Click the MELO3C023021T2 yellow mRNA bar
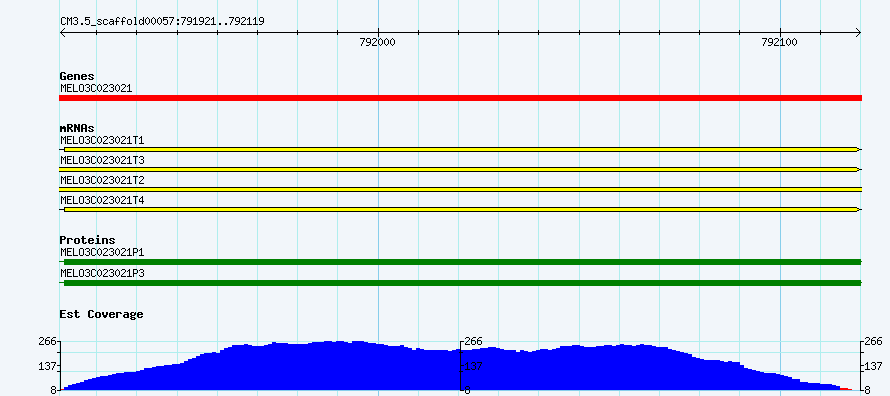The image size is (890, 396). point(460,189)
